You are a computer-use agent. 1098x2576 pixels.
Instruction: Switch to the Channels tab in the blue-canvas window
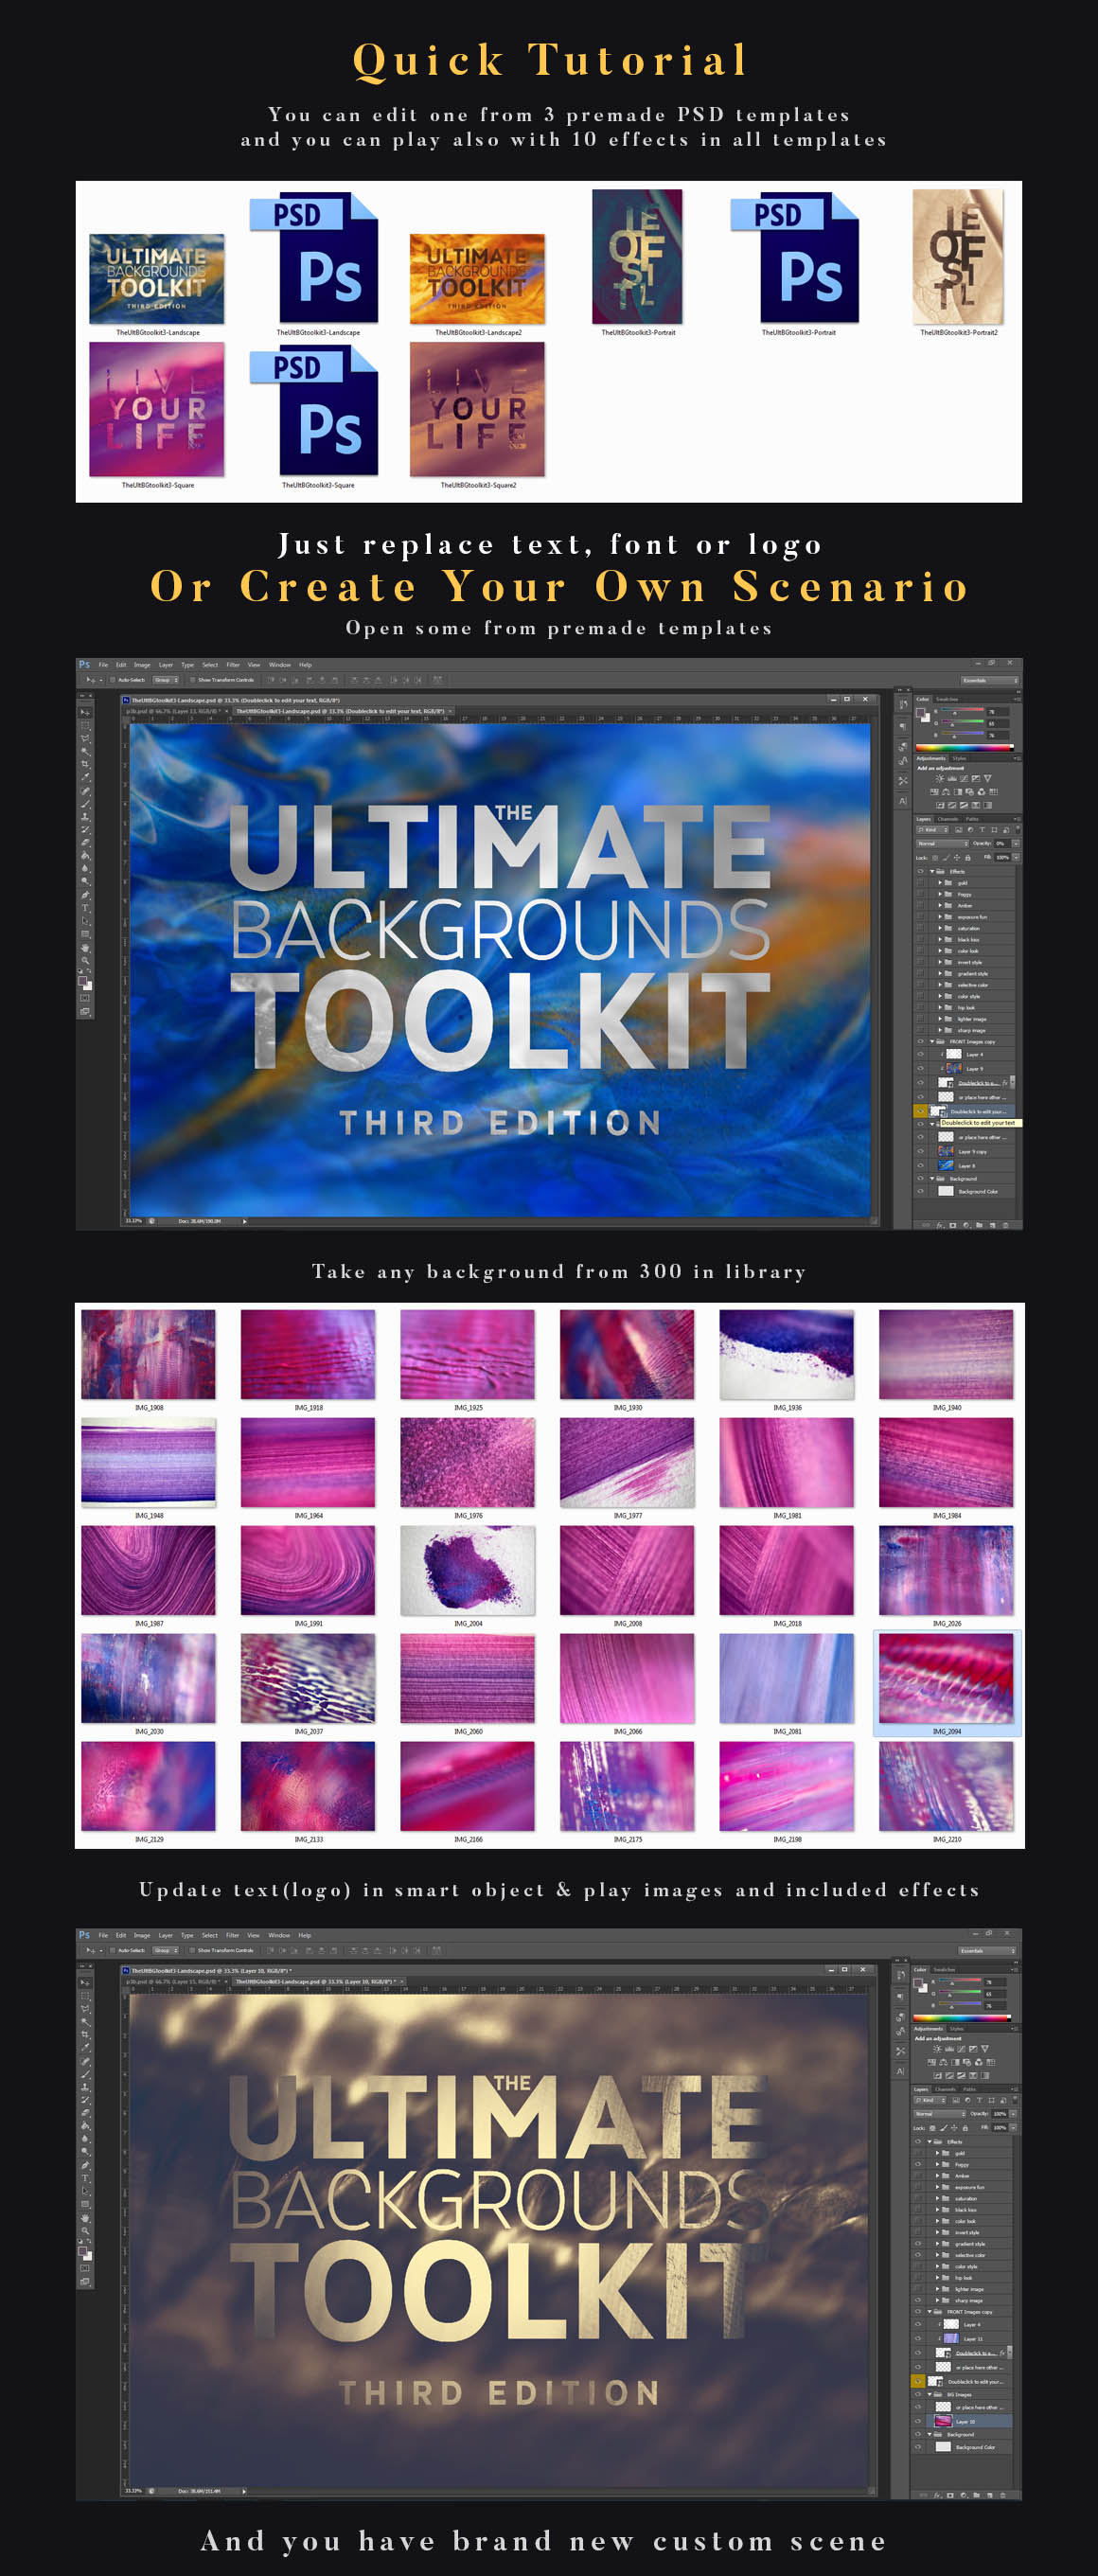(947, 819)
